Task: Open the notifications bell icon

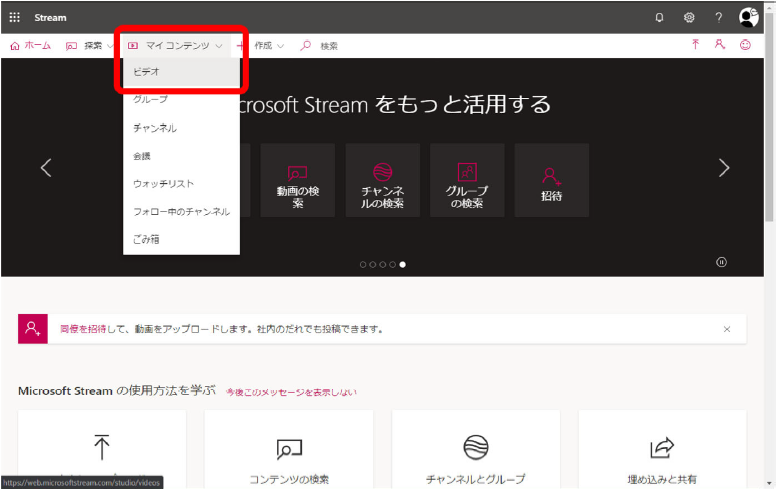Action: (659, 18)
